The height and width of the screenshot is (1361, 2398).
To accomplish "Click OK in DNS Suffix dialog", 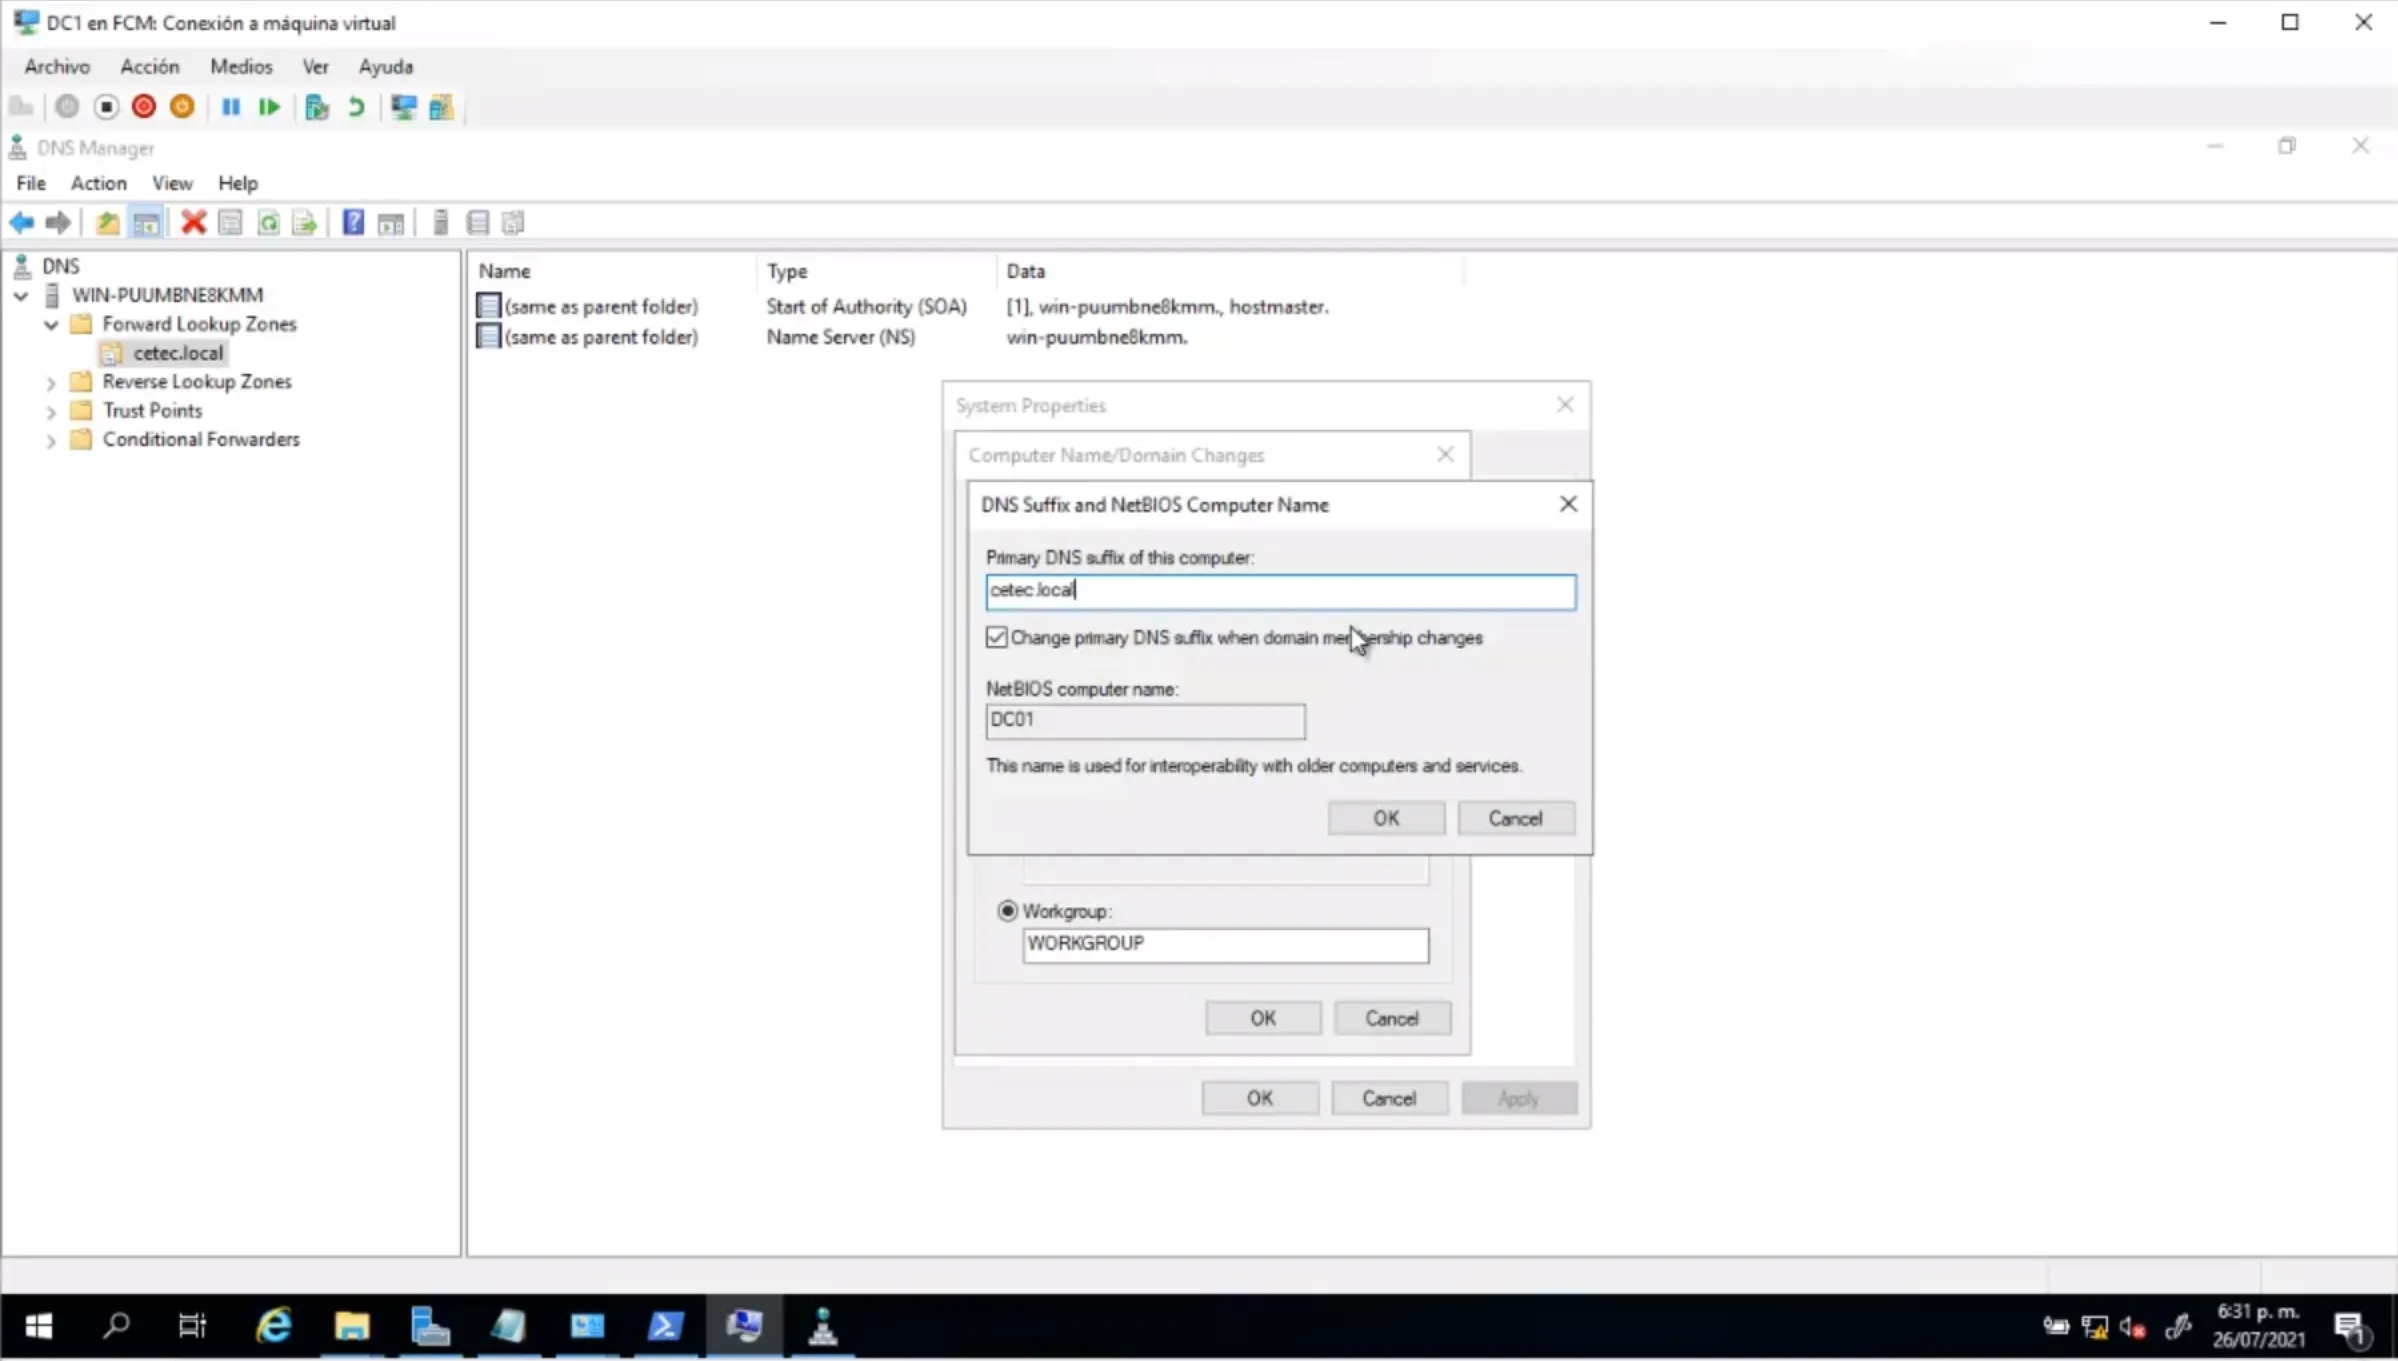I will (1385, 818).
